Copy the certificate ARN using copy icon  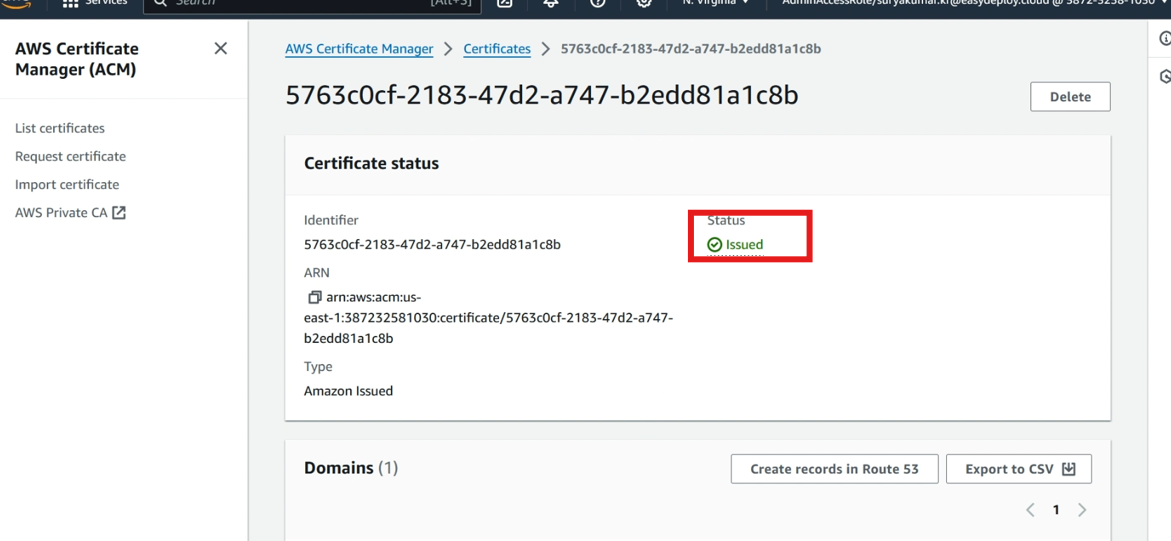click(314, 297)
